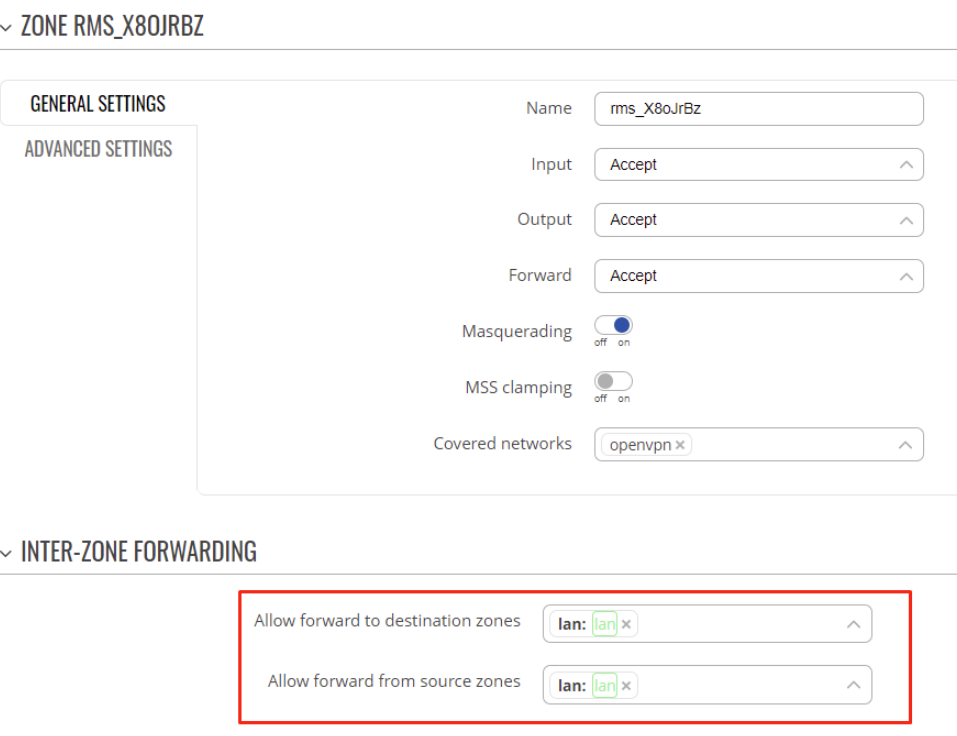Click the Input dropdown chevron
The width and height of the screenshot is (957, 736).
tap(906, 165)
